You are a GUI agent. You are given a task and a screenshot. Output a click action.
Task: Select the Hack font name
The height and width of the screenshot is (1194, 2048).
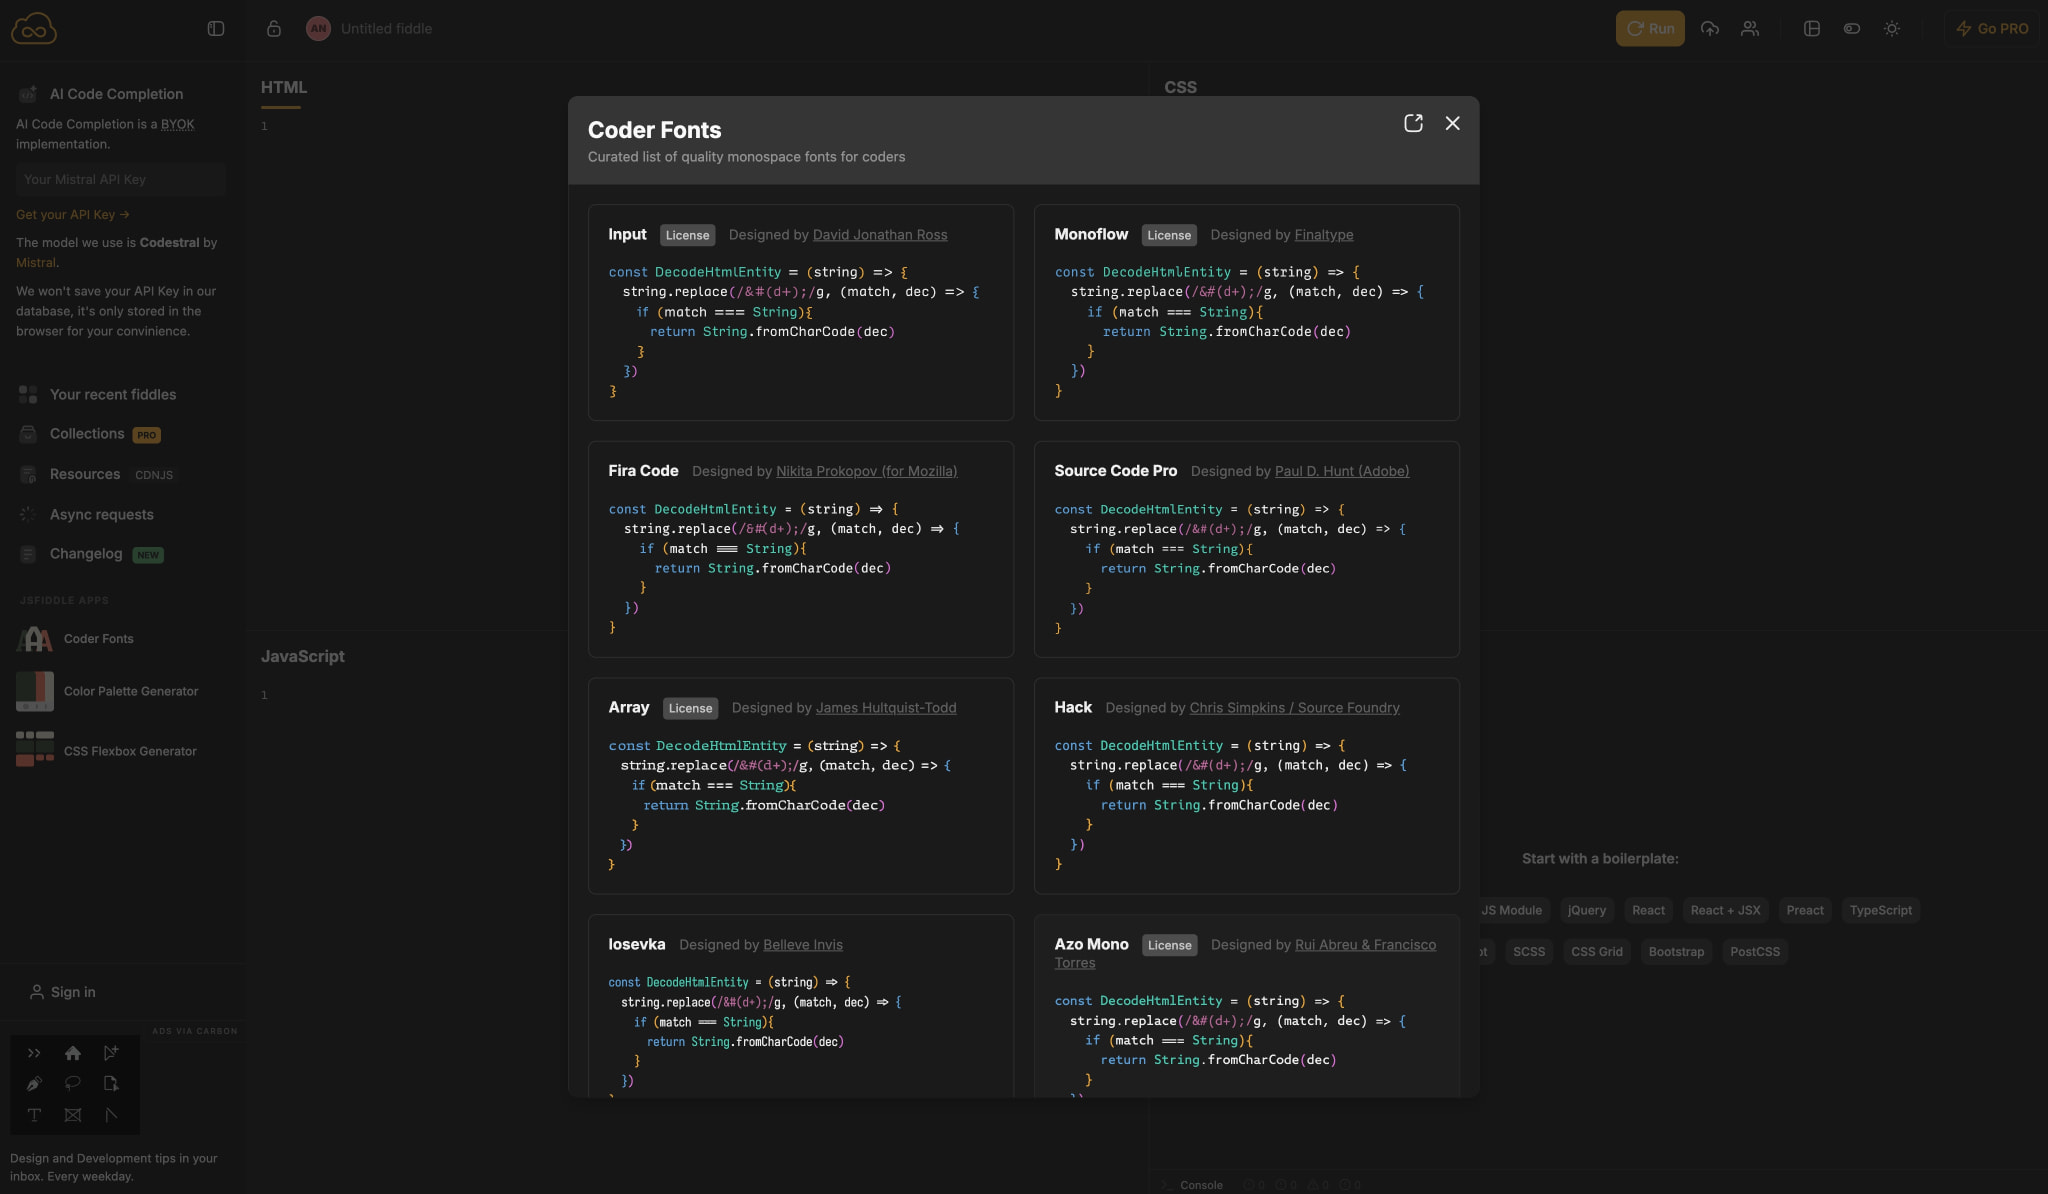[1073, 708]
